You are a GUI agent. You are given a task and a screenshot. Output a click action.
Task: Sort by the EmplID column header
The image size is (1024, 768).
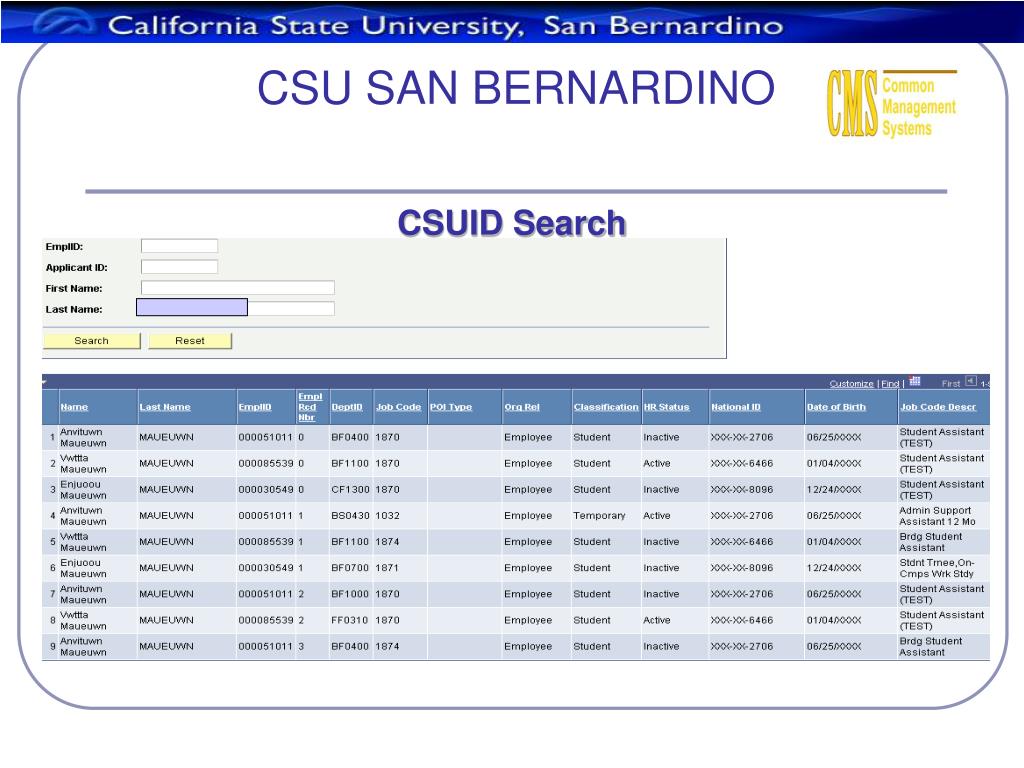pos(255,407)
